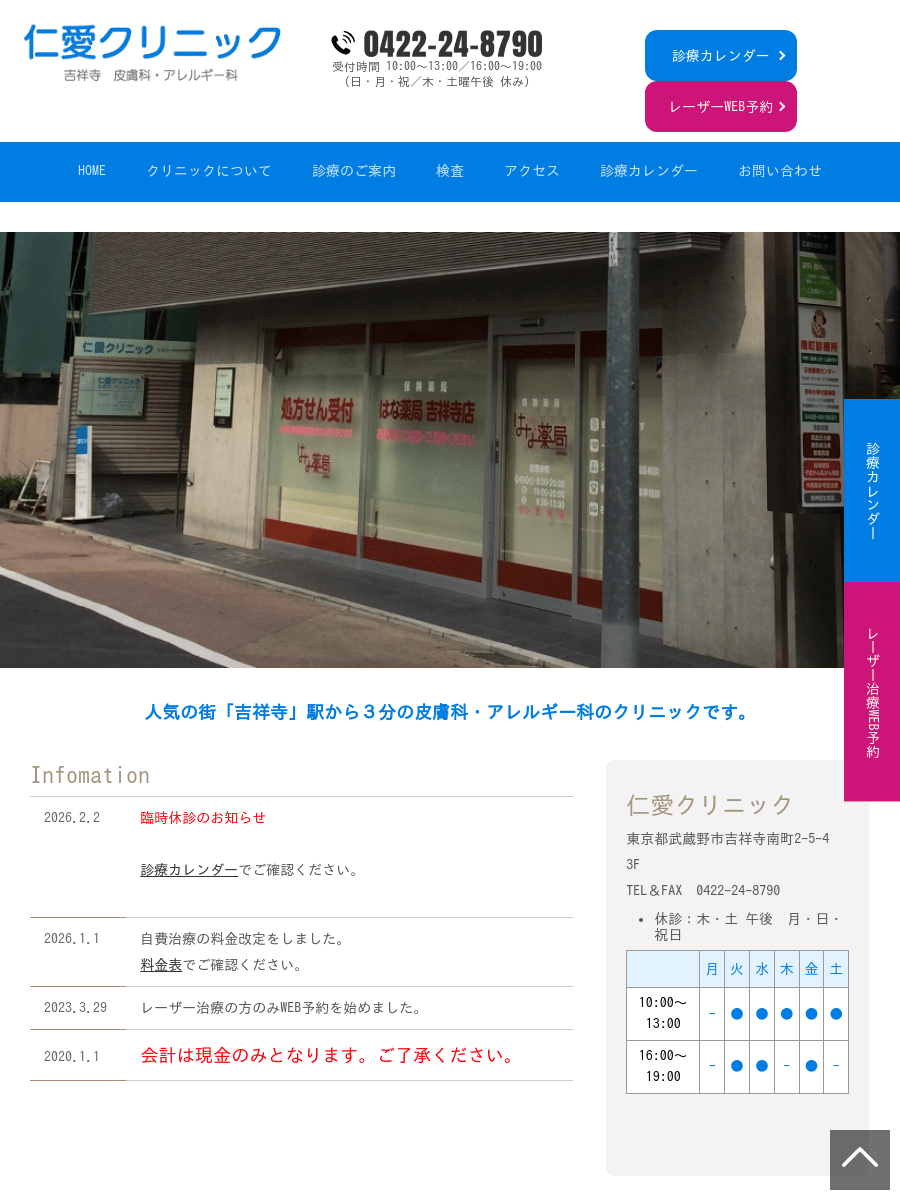900x1200 pixels.
Task: Navigate to アクセス page
Action: (532, 171)
